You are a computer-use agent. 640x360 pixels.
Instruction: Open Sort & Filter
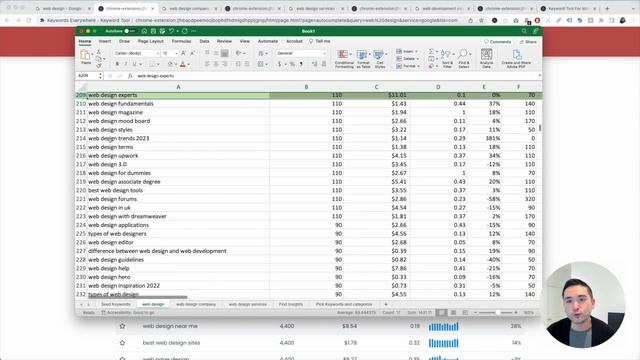(447, 59)
